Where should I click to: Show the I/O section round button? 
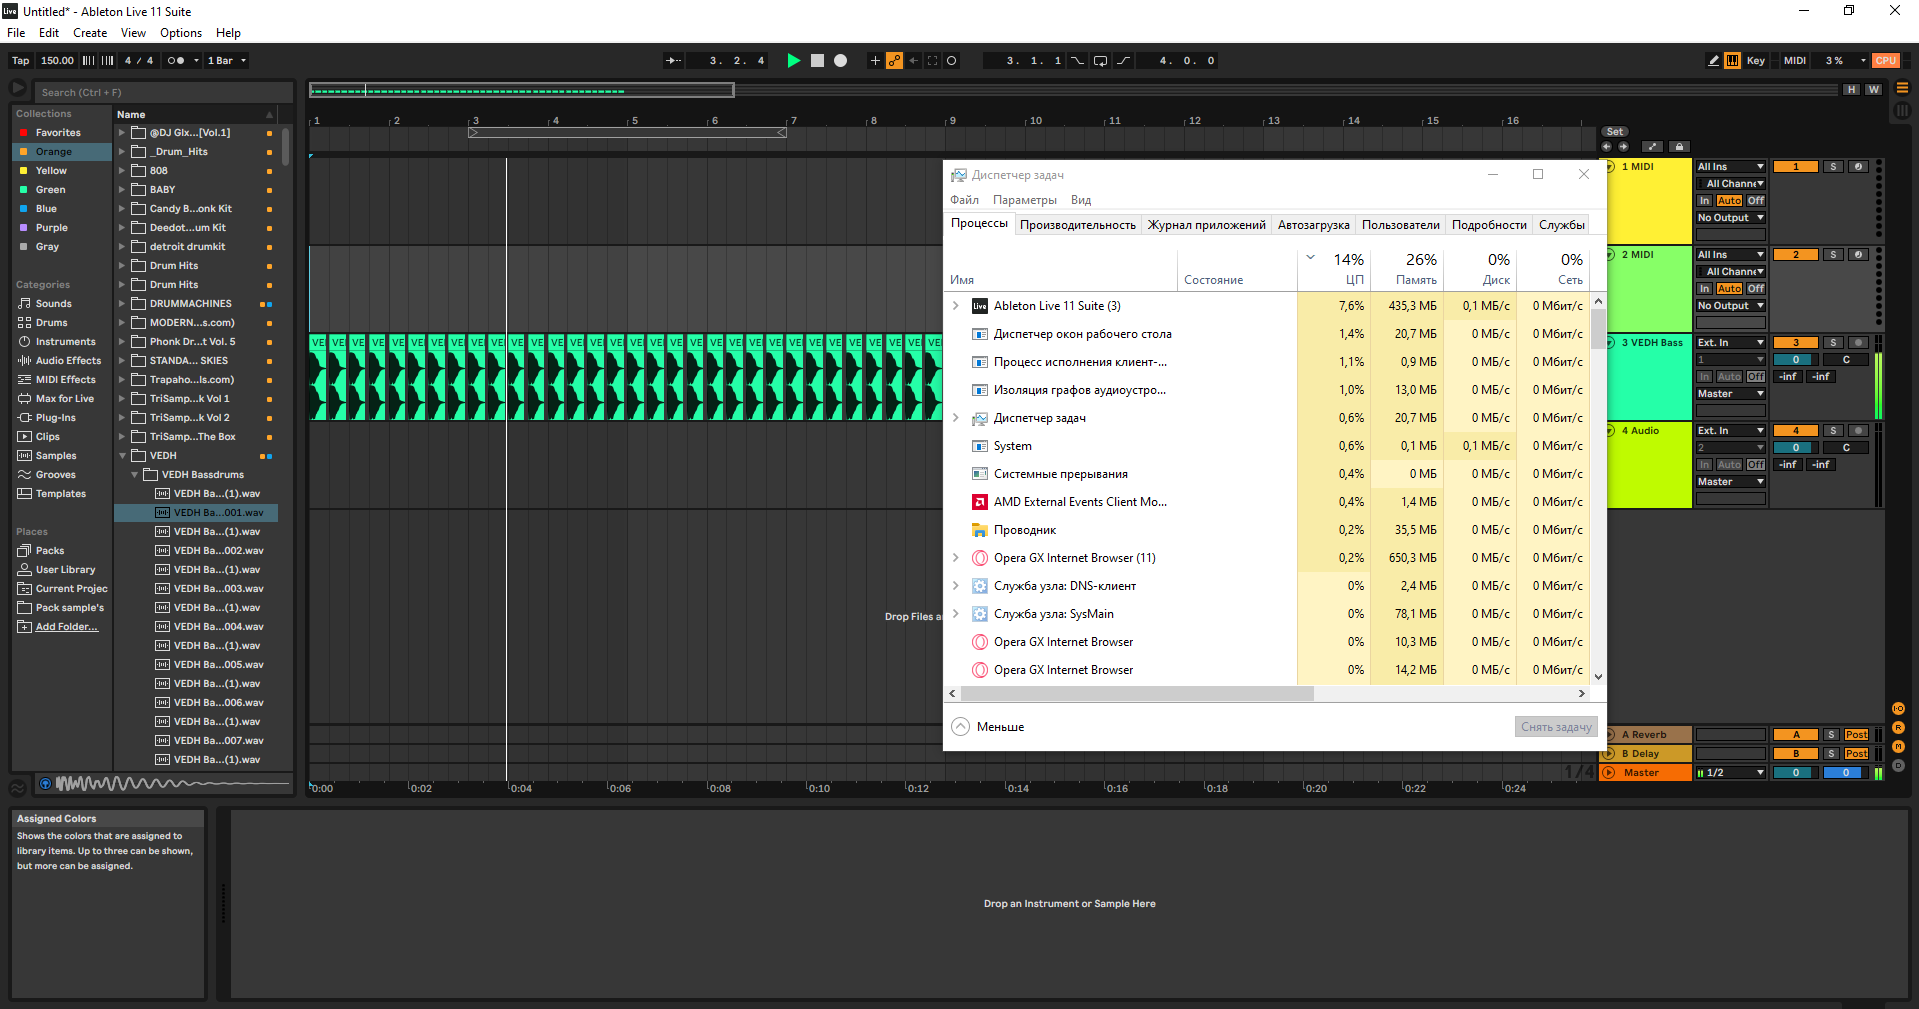(x=1898, y=709)
